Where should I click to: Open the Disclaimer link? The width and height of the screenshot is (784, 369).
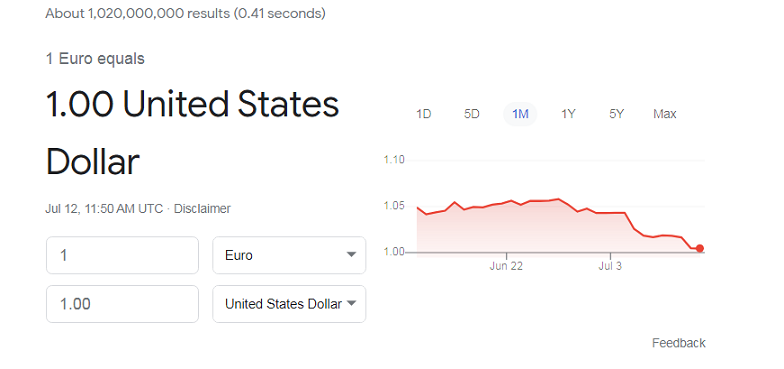[202, 208]
